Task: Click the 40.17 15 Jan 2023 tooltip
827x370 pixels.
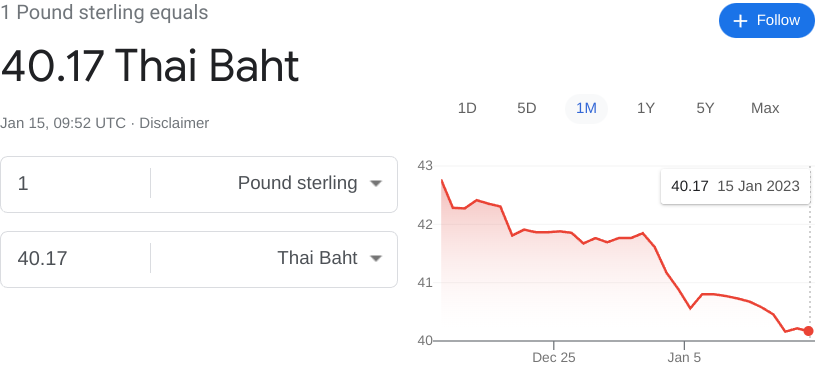Action: (735, 186)
